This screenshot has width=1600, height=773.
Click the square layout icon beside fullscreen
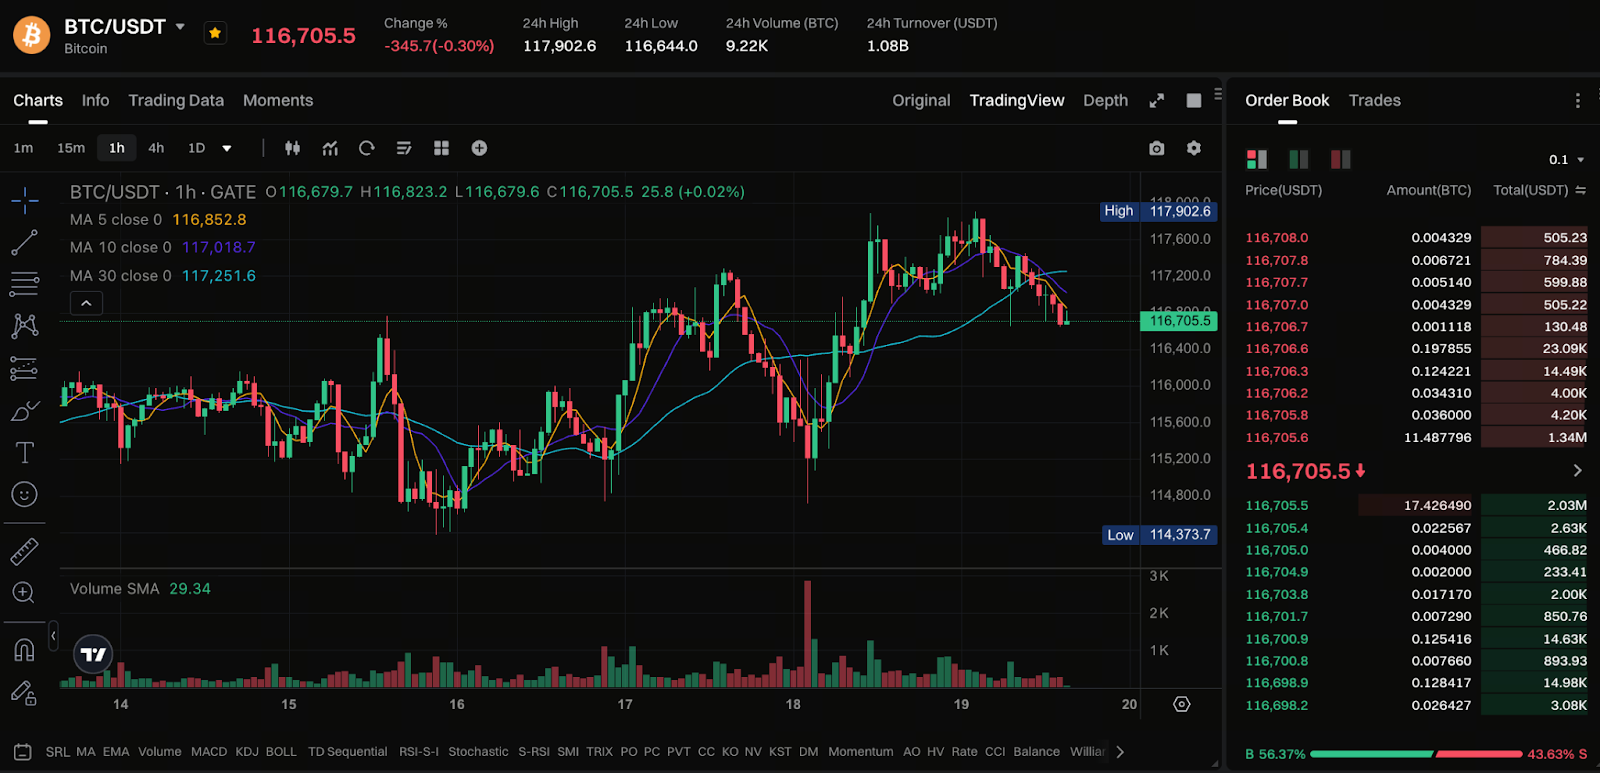click(x=1194, y=100)
